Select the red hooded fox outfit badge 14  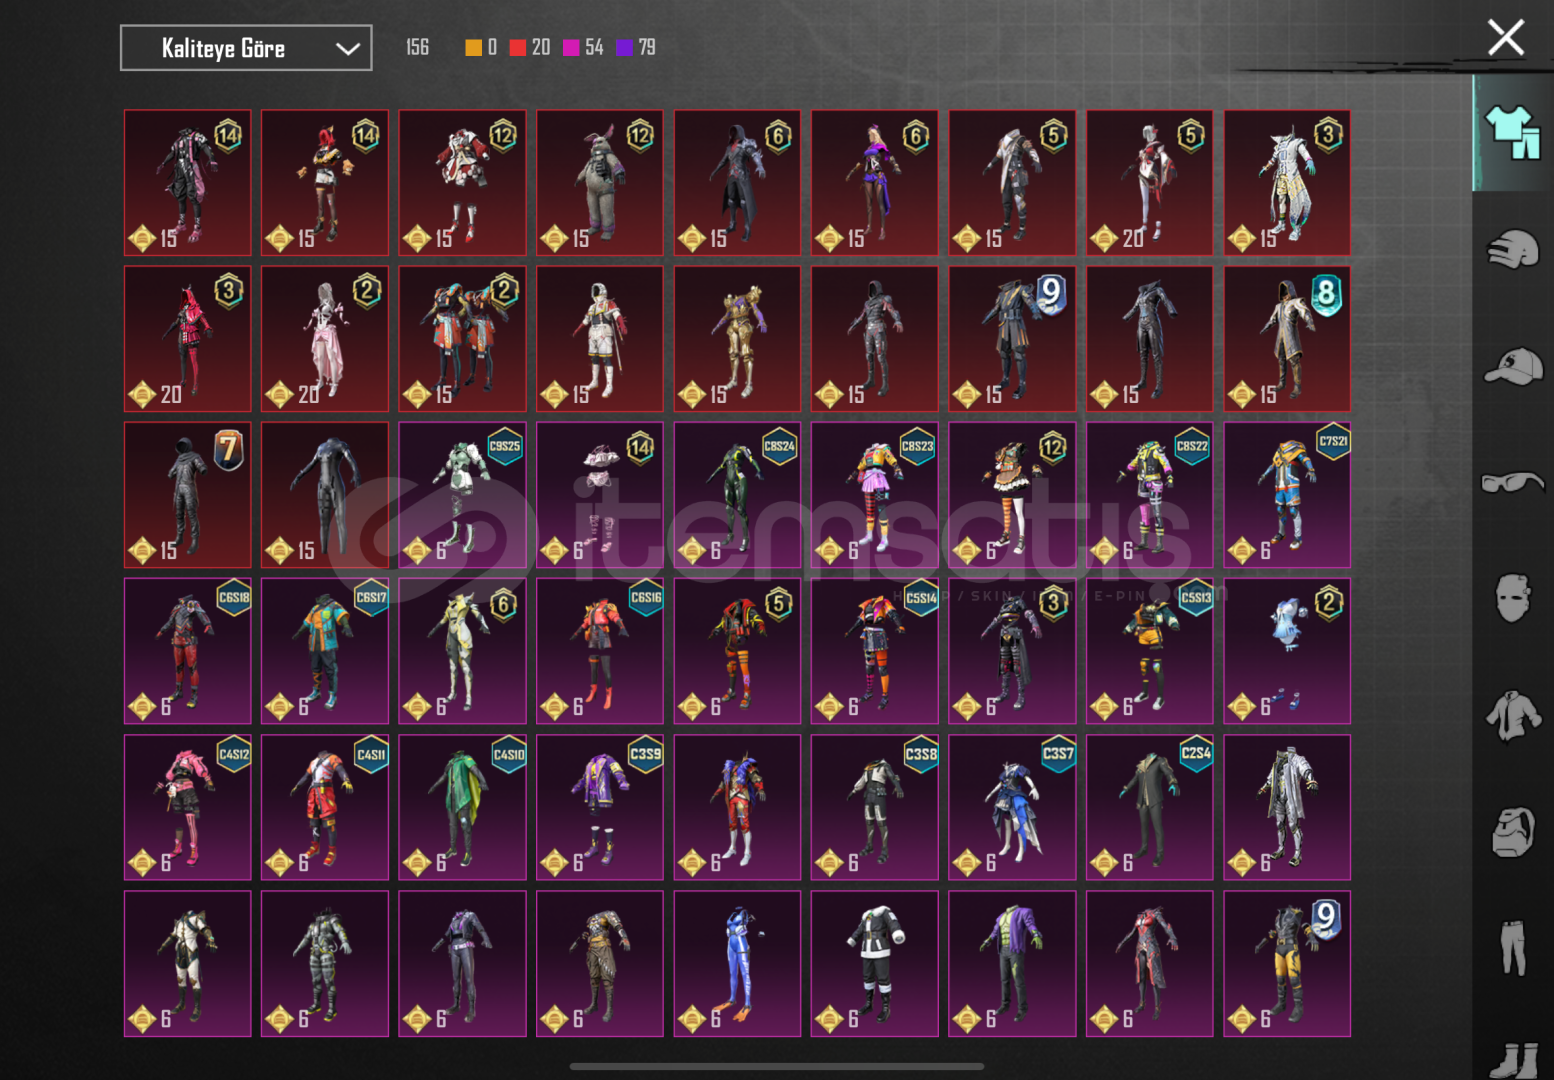coord(325,183)
